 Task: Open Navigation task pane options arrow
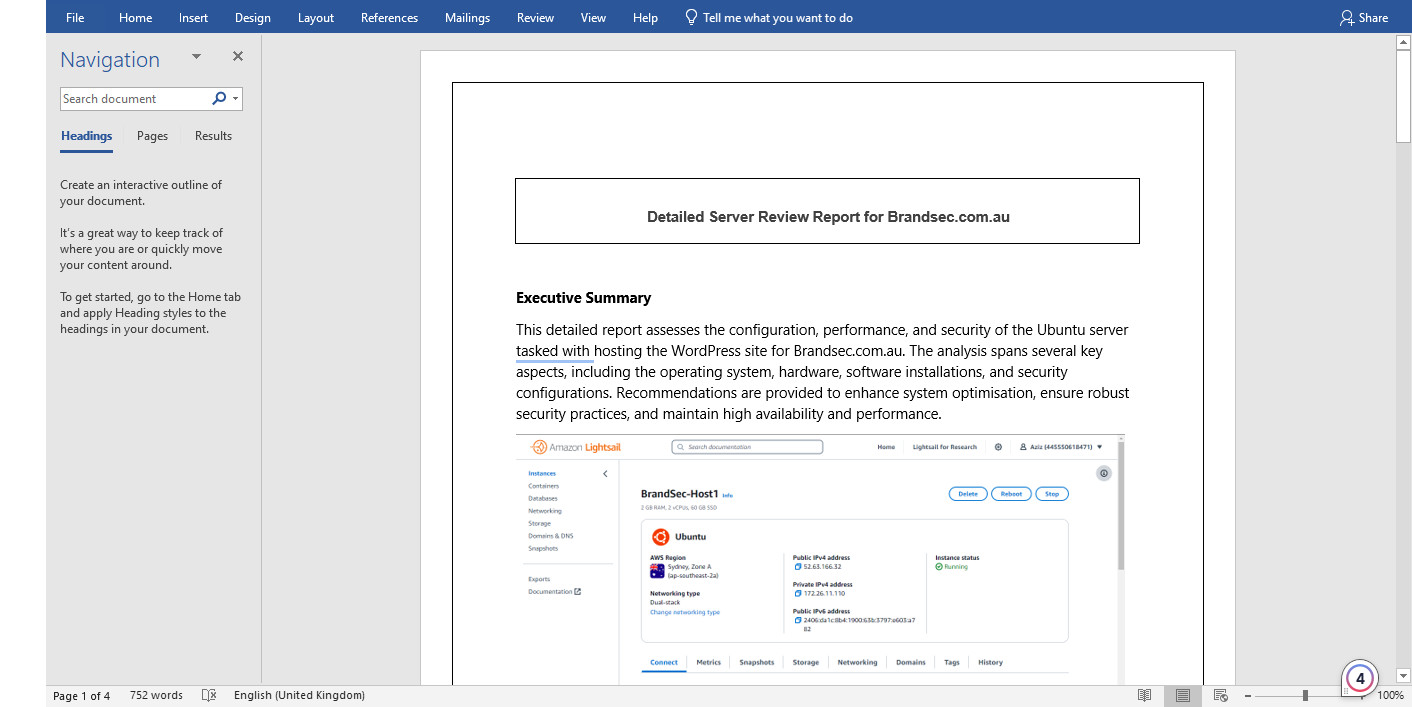coord(196,57)
